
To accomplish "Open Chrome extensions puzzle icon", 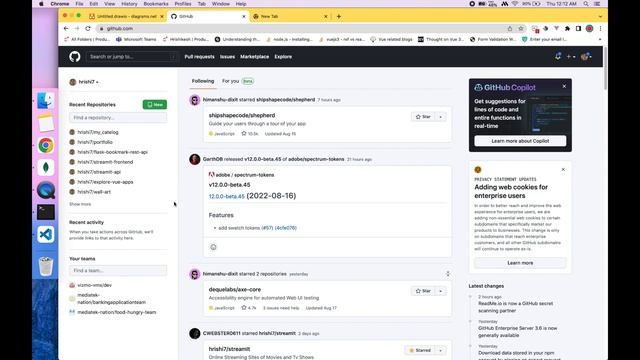I will 567,29.
